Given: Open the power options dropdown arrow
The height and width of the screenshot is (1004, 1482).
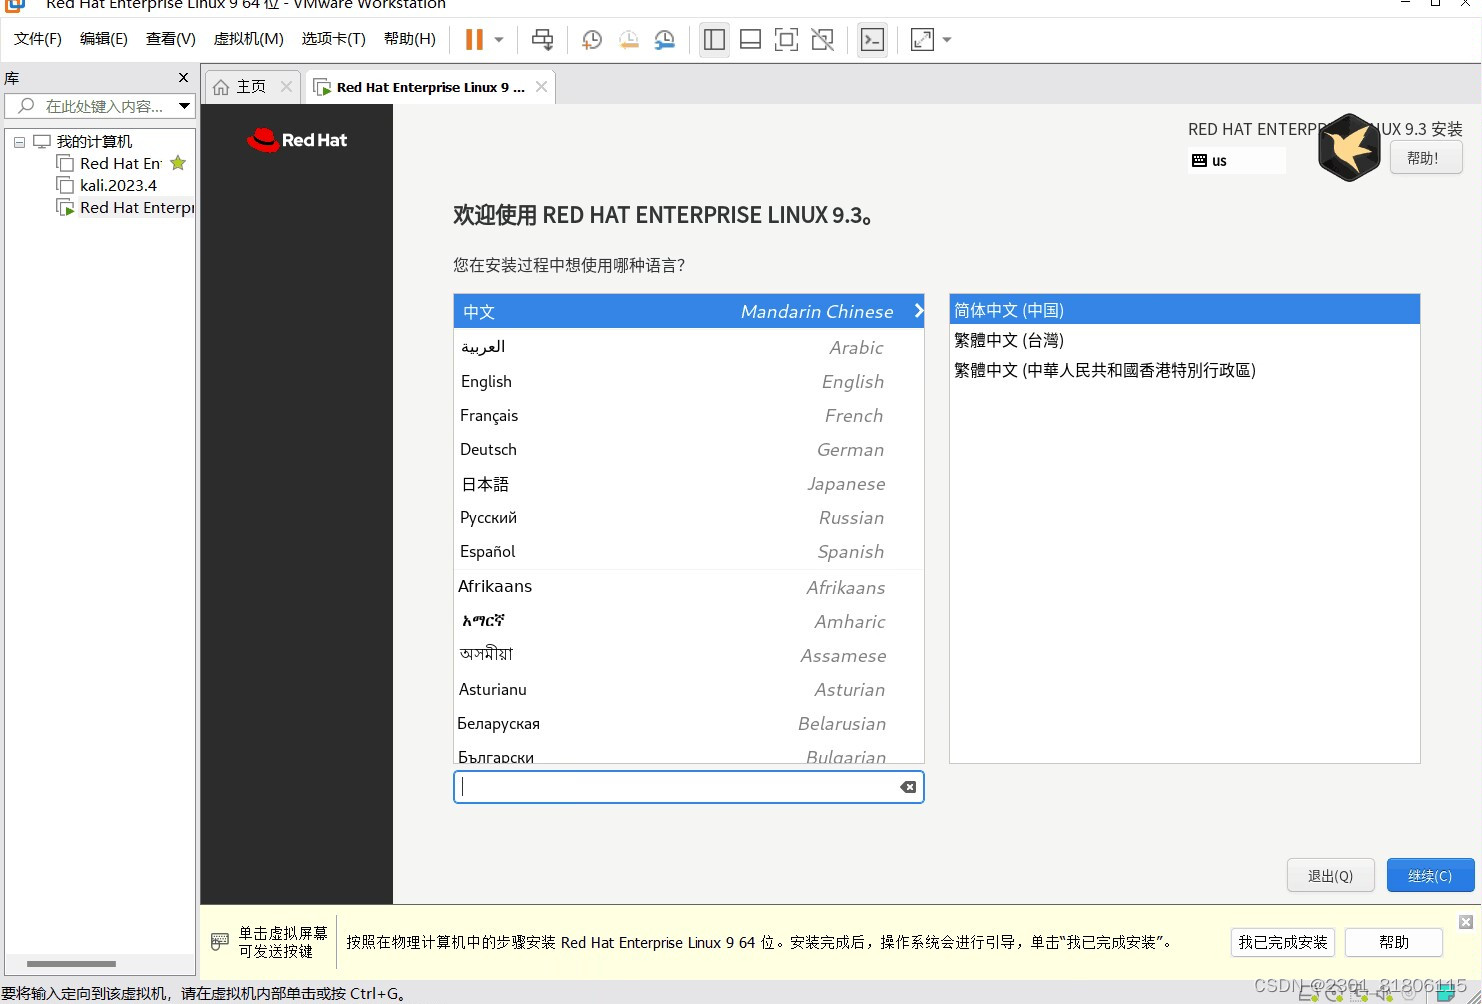Looking at the screenshot, I should 499,40.
